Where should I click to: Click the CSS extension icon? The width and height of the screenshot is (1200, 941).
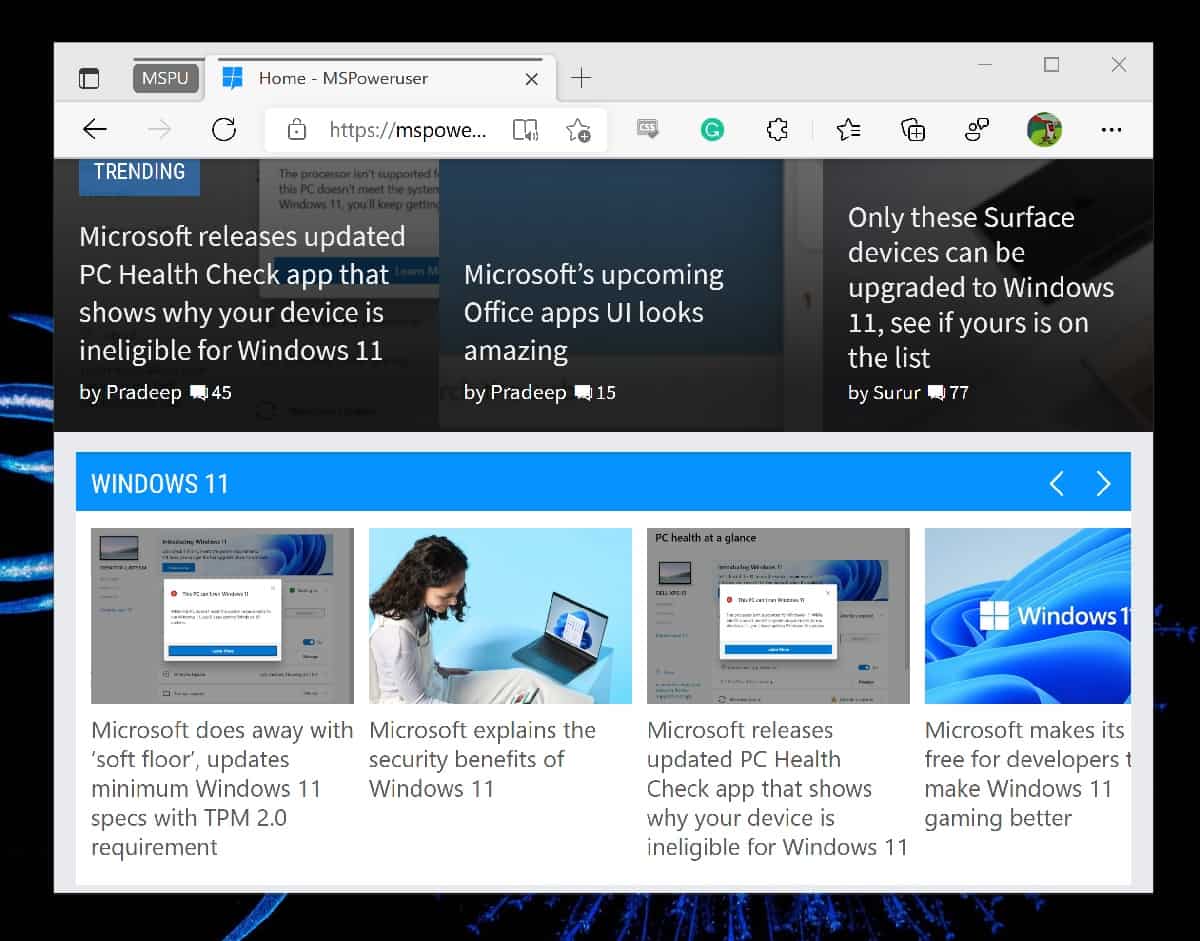[648, 128]
